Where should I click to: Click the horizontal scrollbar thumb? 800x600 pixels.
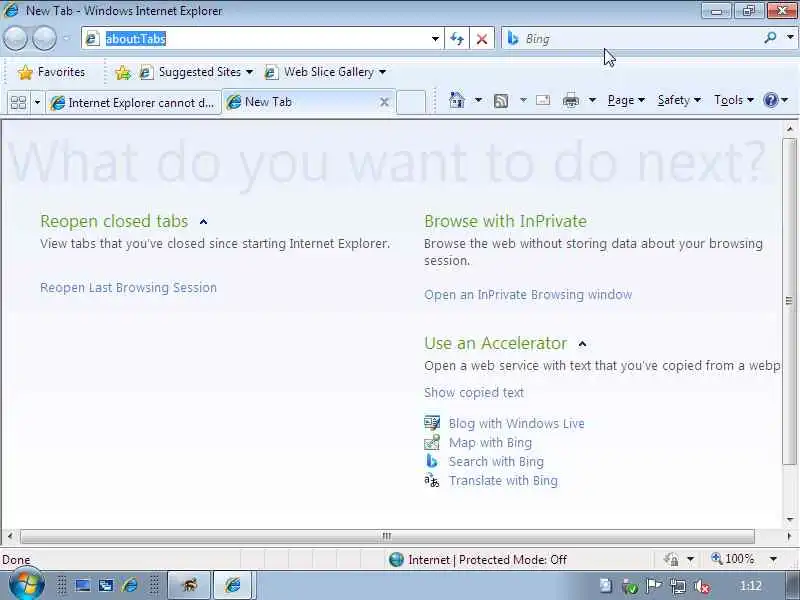(387, 536)
